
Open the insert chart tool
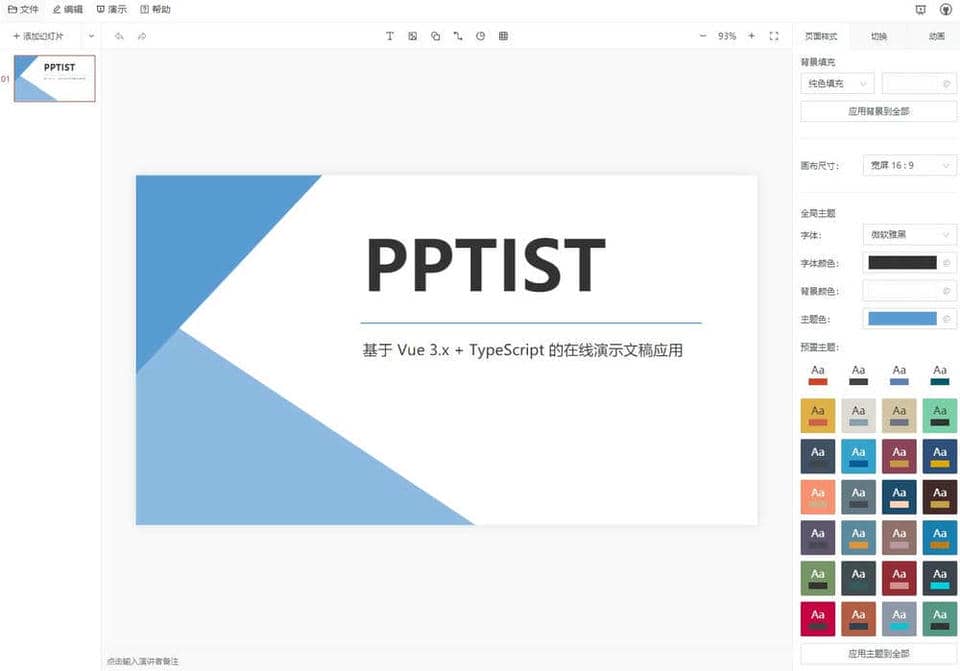tap(480, 36)
